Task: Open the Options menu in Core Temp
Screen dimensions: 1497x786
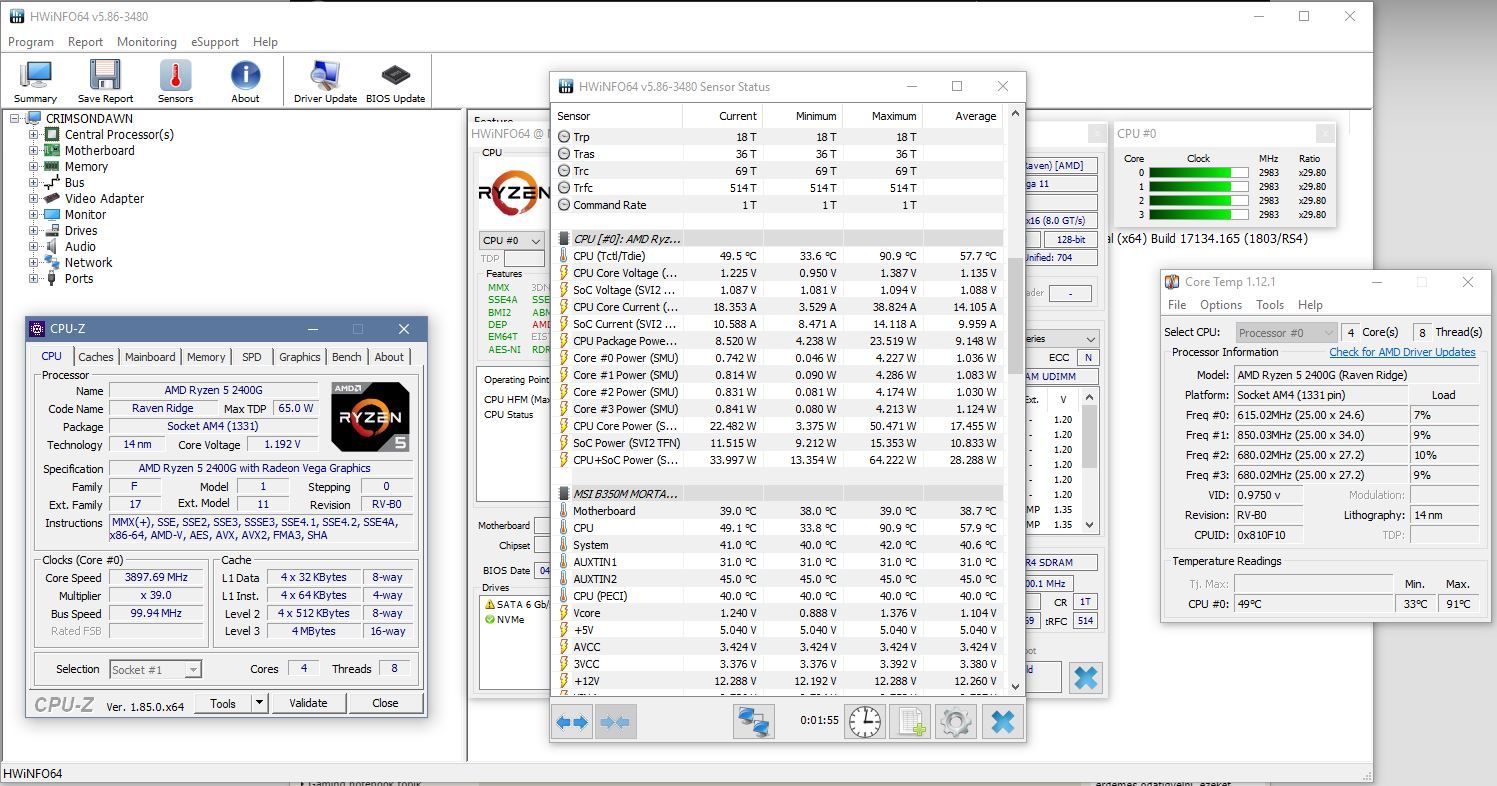Action: [1221, 305]
